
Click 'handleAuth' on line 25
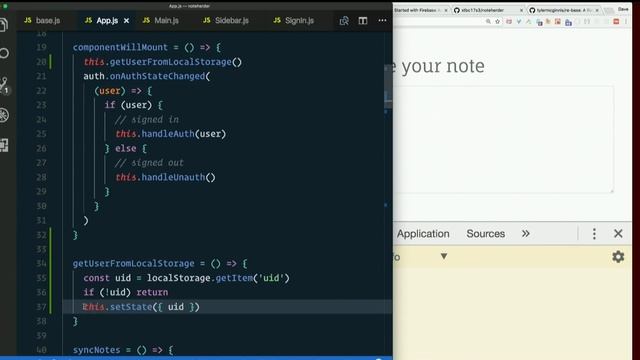pyautogui.click(x=168, y=134)
